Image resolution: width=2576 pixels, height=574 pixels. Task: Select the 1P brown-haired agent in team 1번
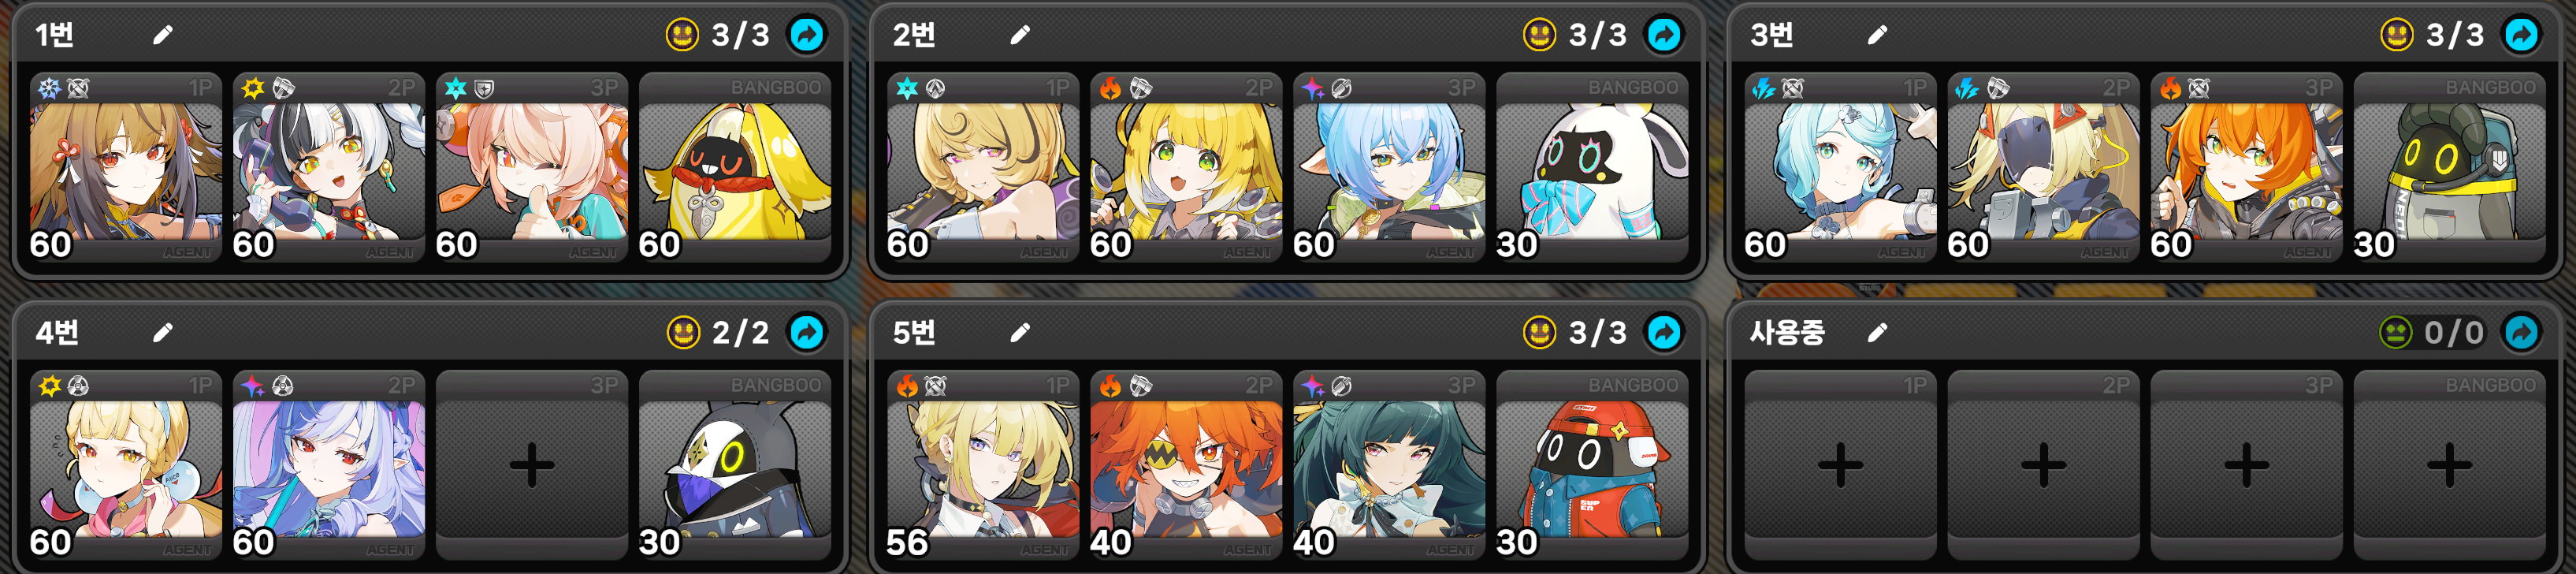pyautogui.click(x=126, y=168)
